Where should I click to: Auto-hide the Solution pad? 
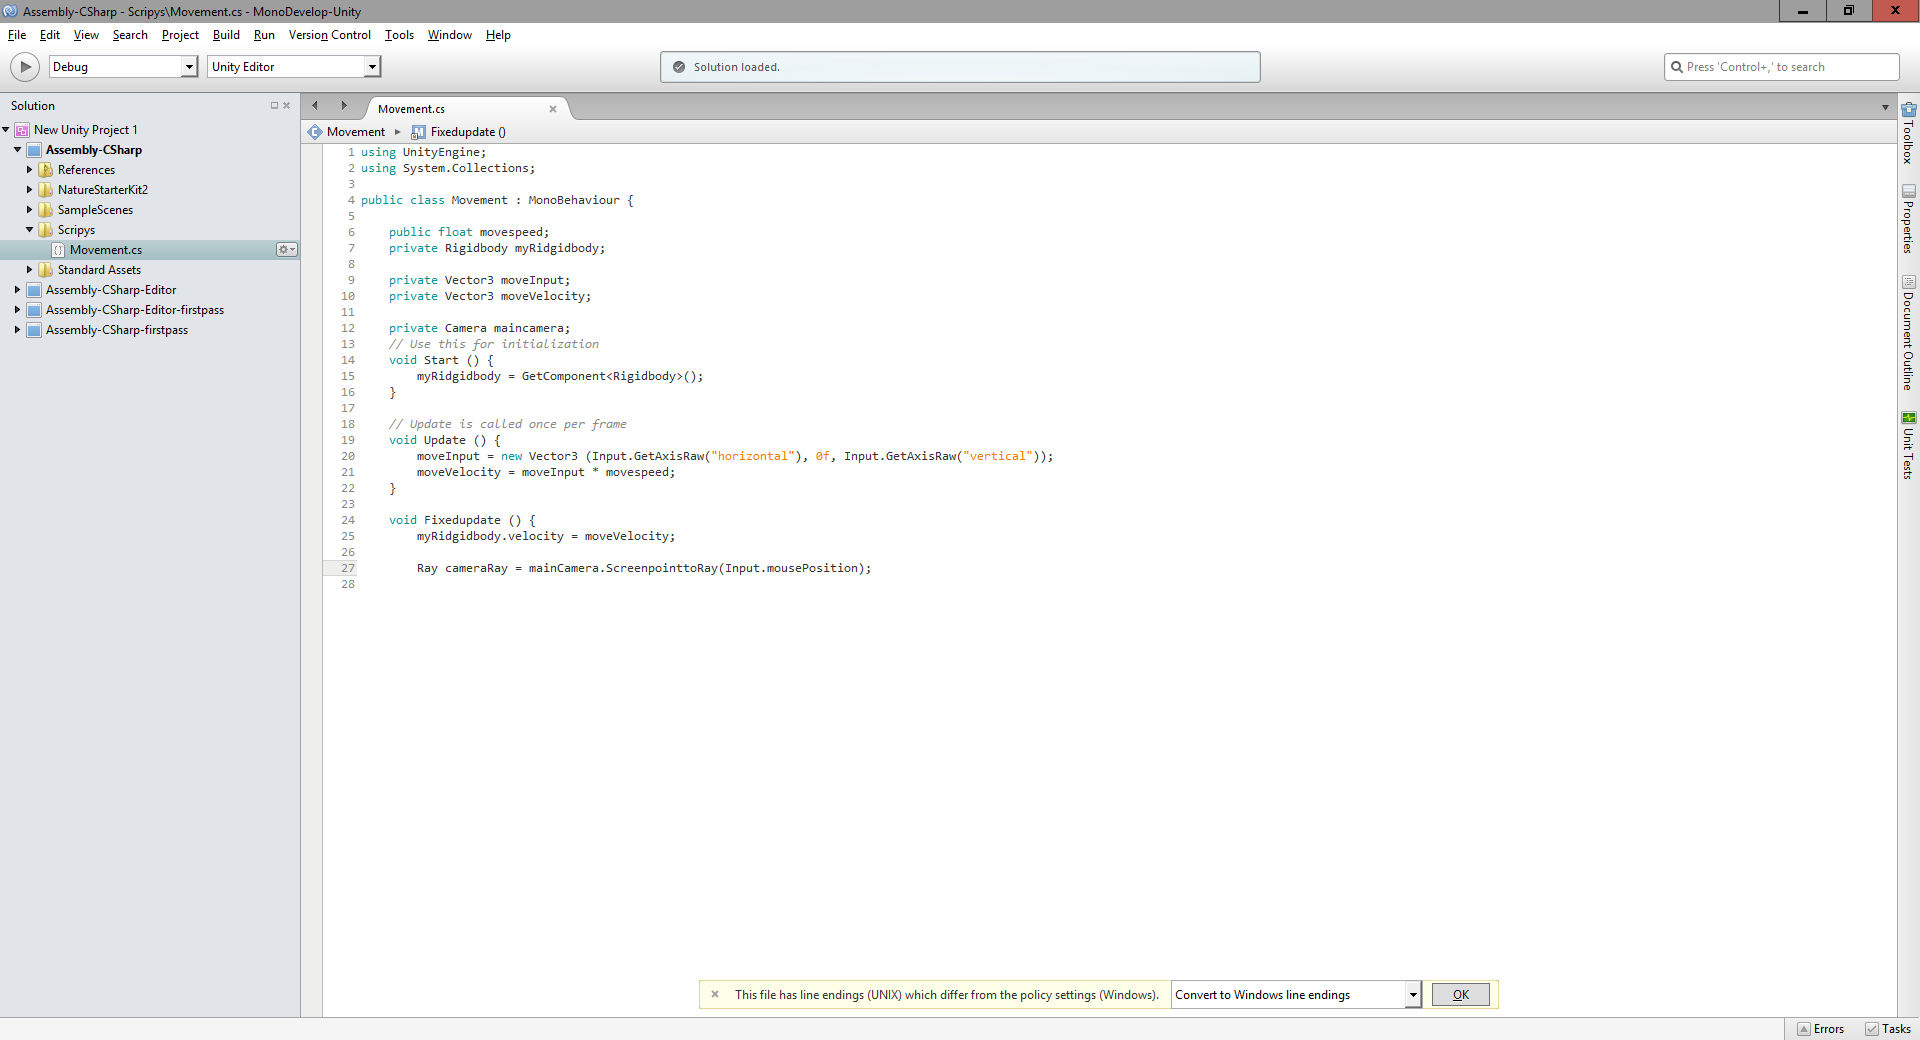[274, 105]
